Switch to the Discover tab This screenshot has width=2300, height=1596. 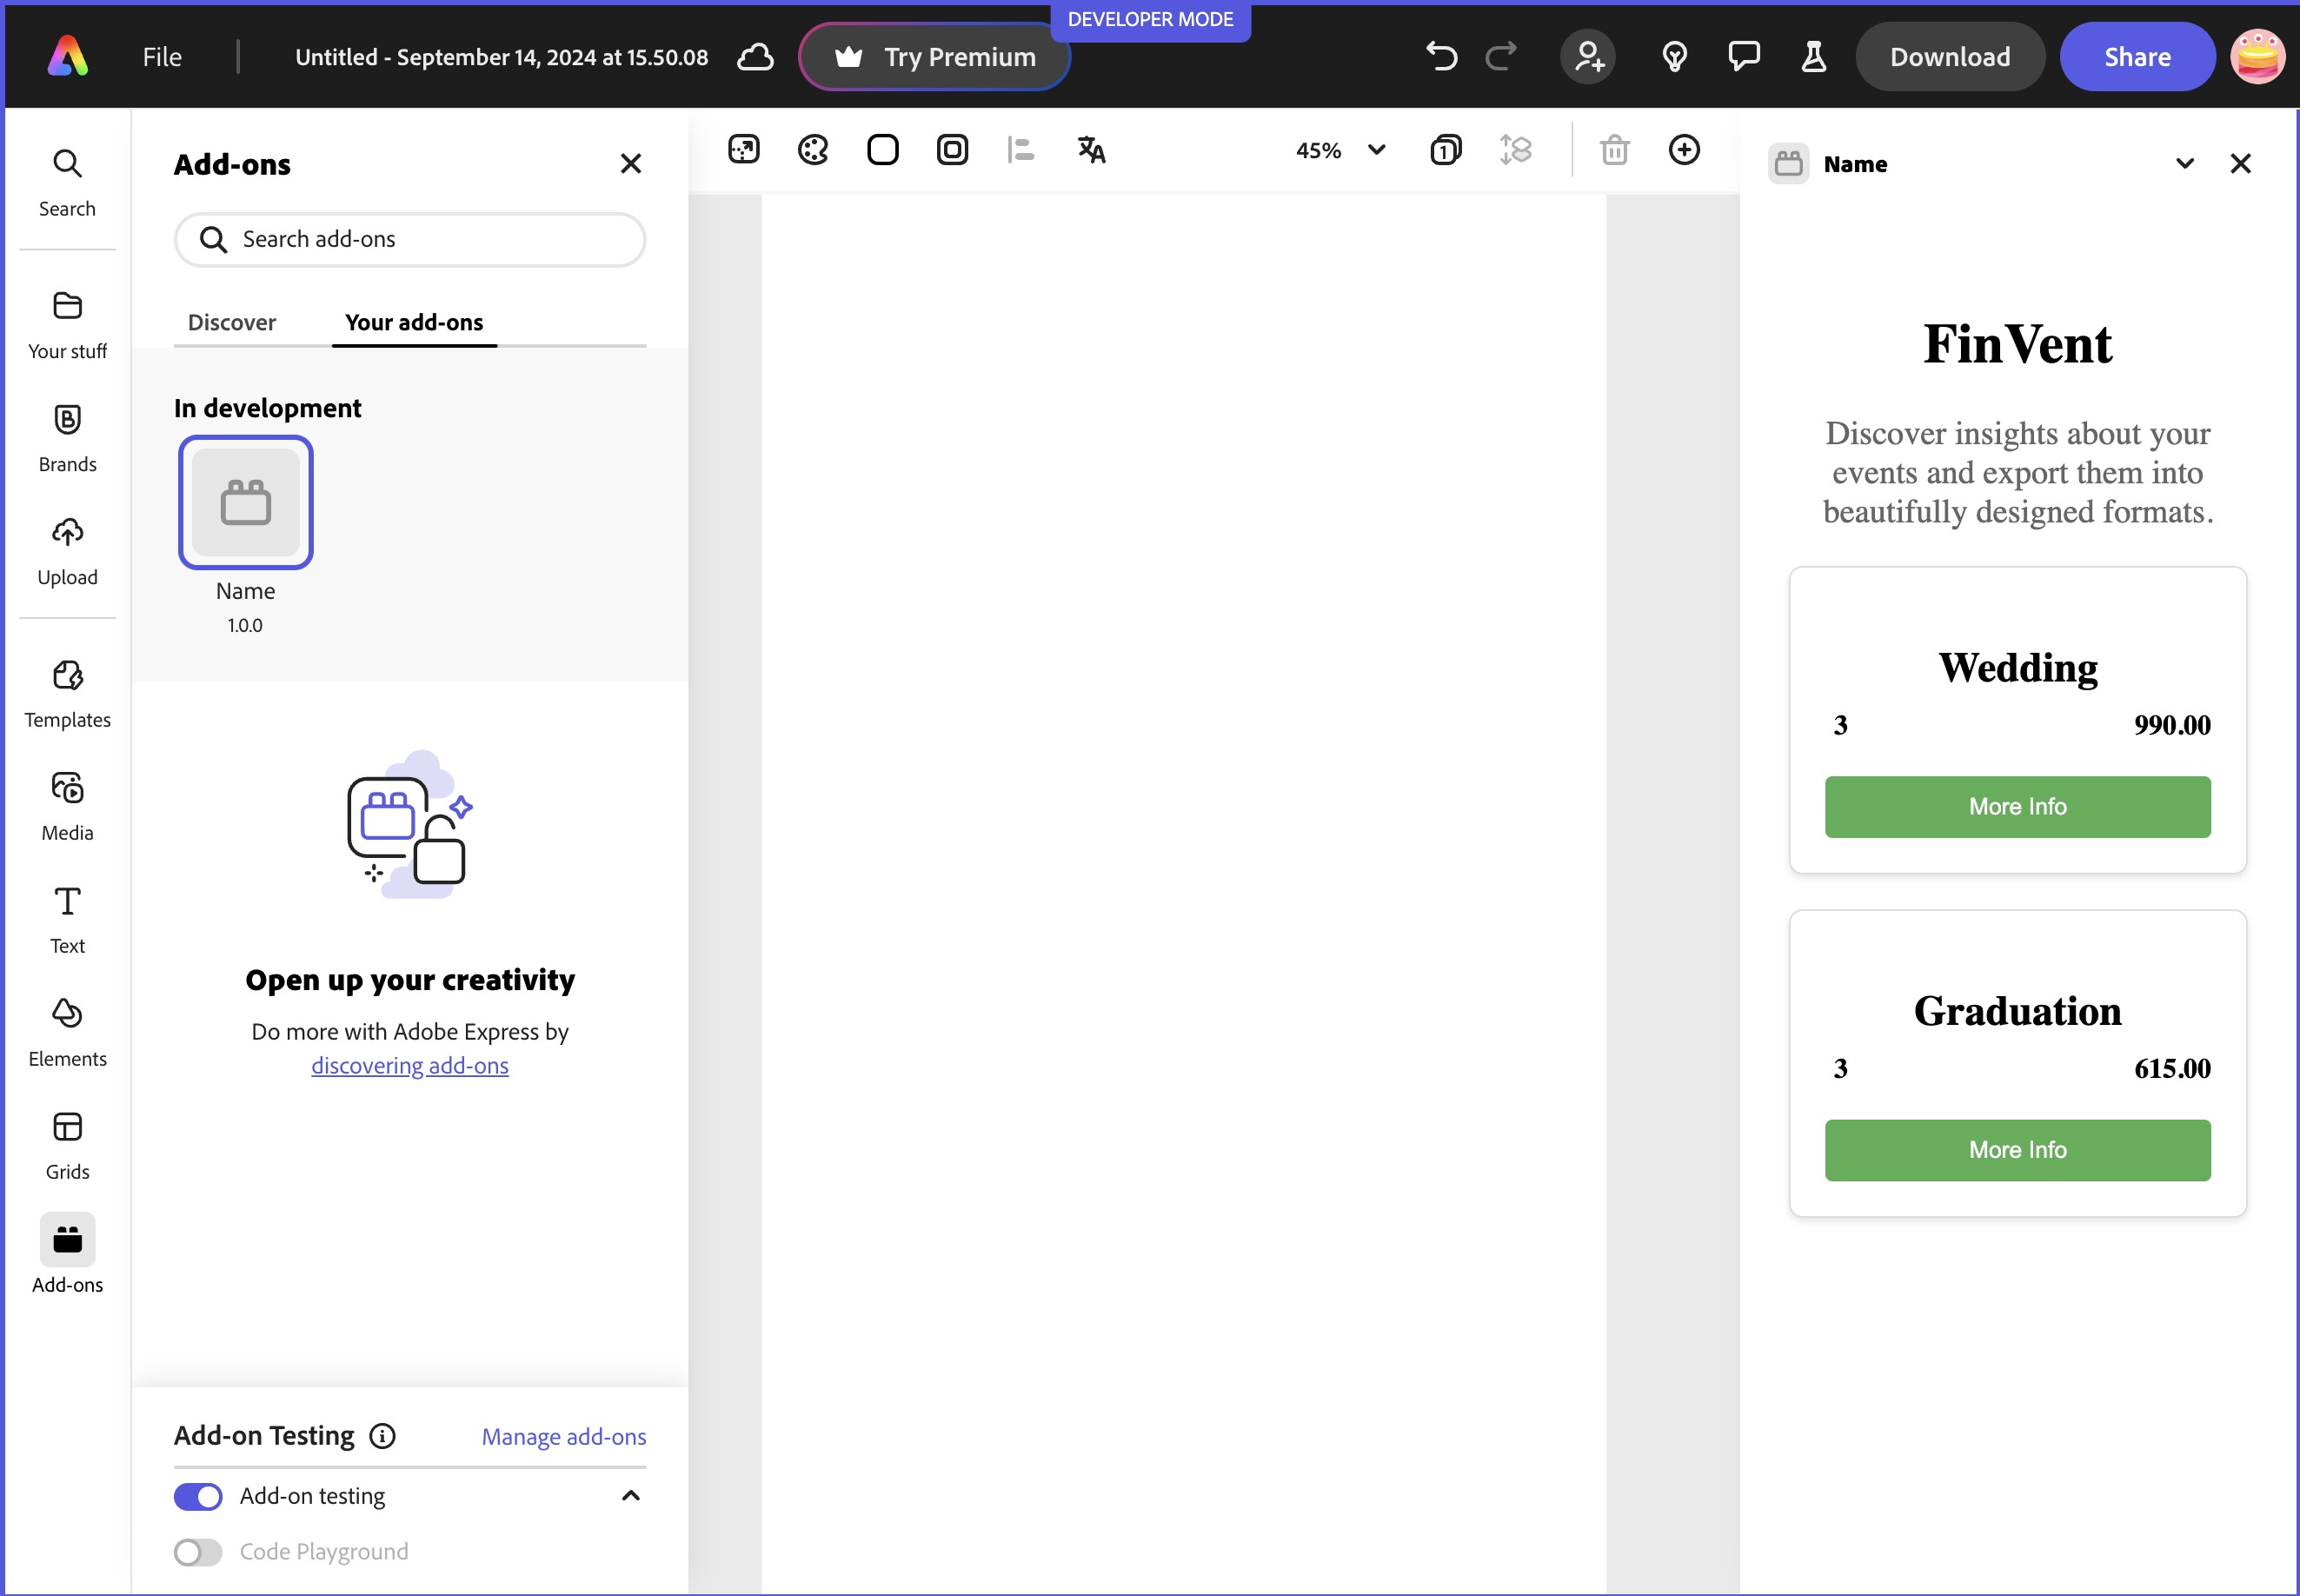coord(232,322)
